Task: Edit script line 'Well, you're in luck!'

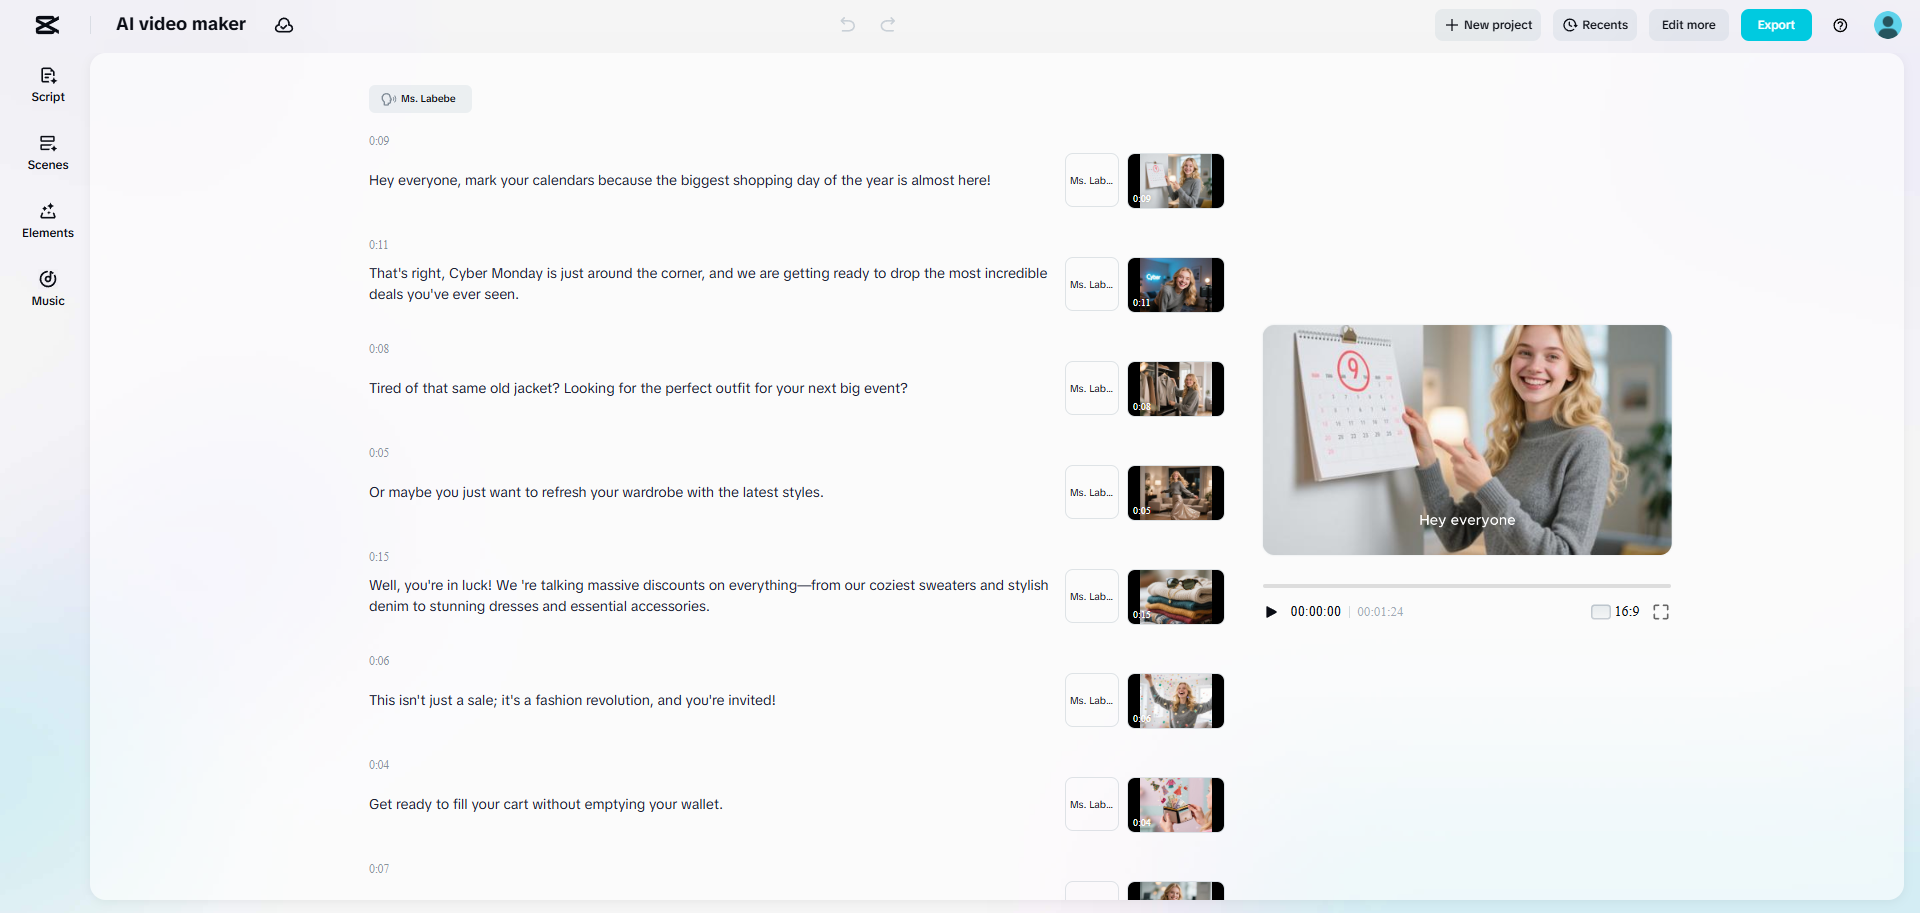Action: (x=709, y=596)
